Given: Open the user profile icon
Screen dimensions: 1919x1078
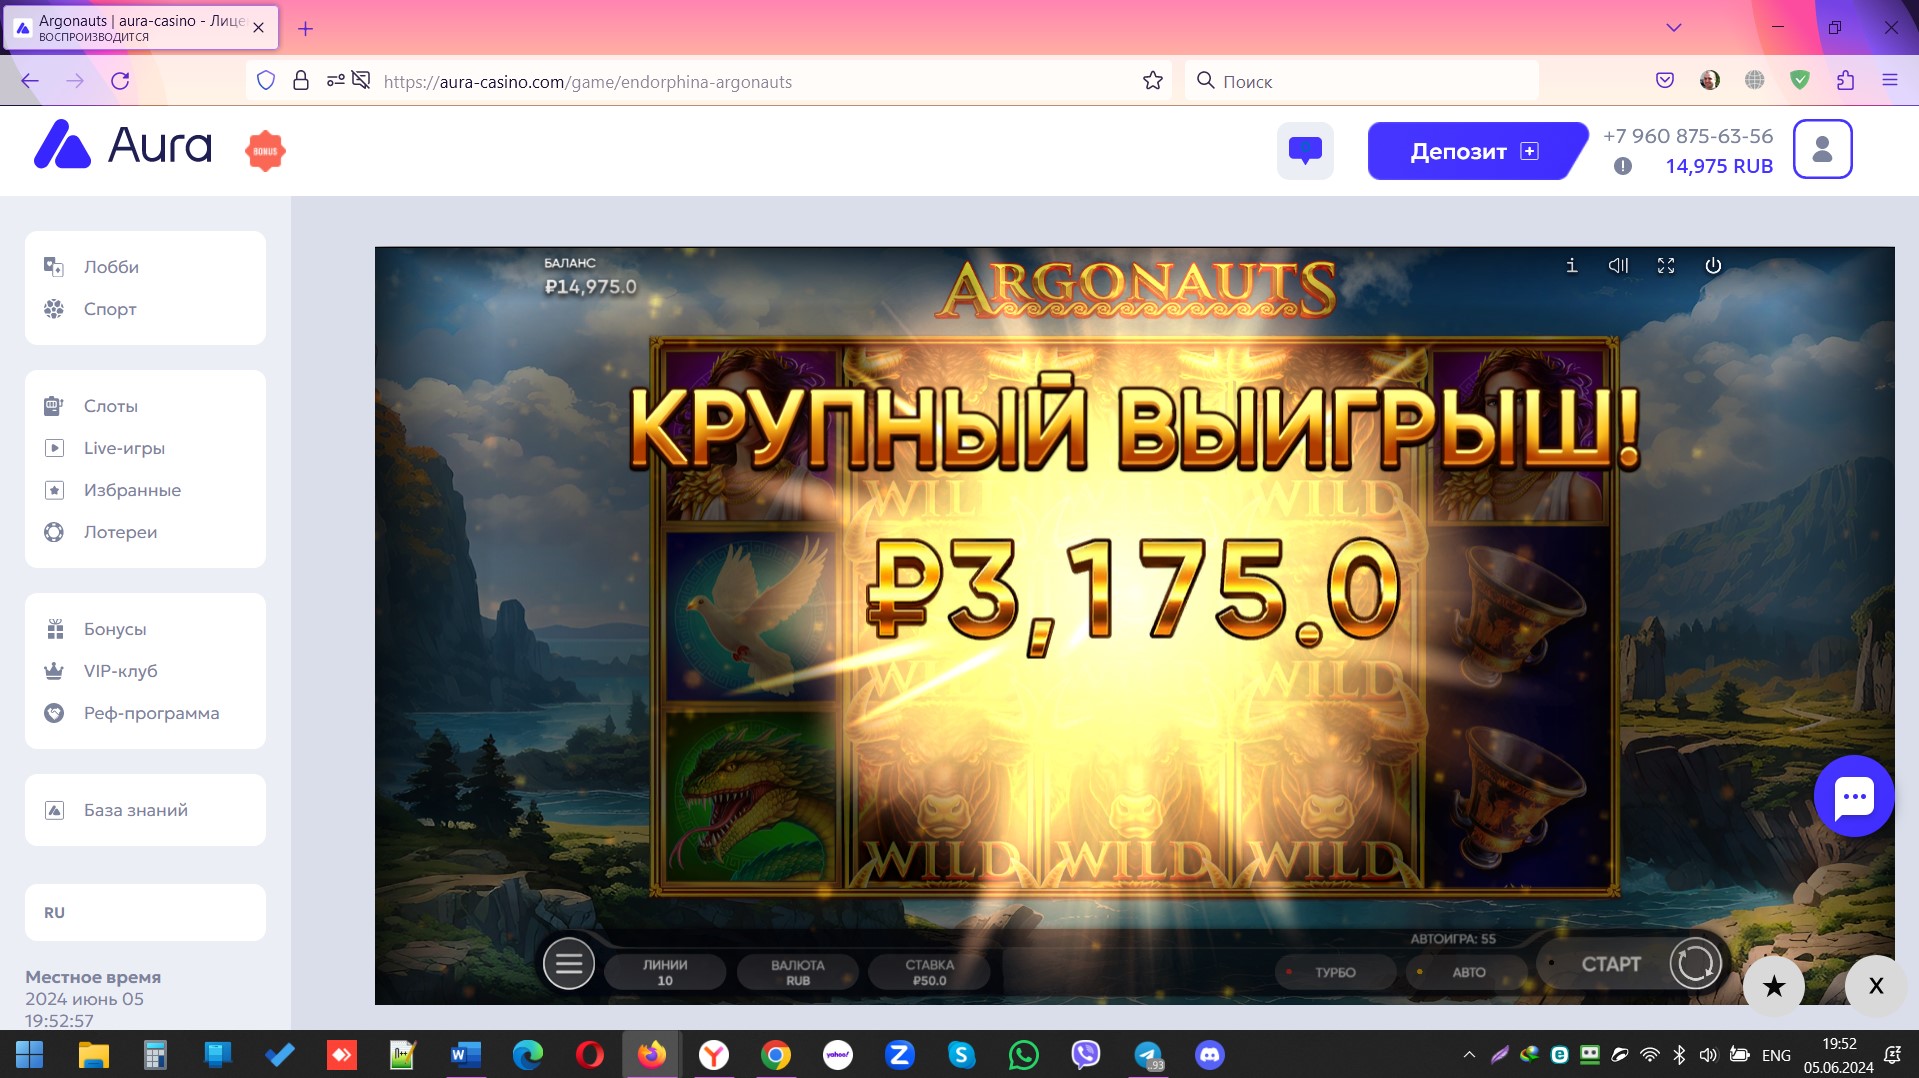Looking at the screenshot, I should pos(1822,149).
